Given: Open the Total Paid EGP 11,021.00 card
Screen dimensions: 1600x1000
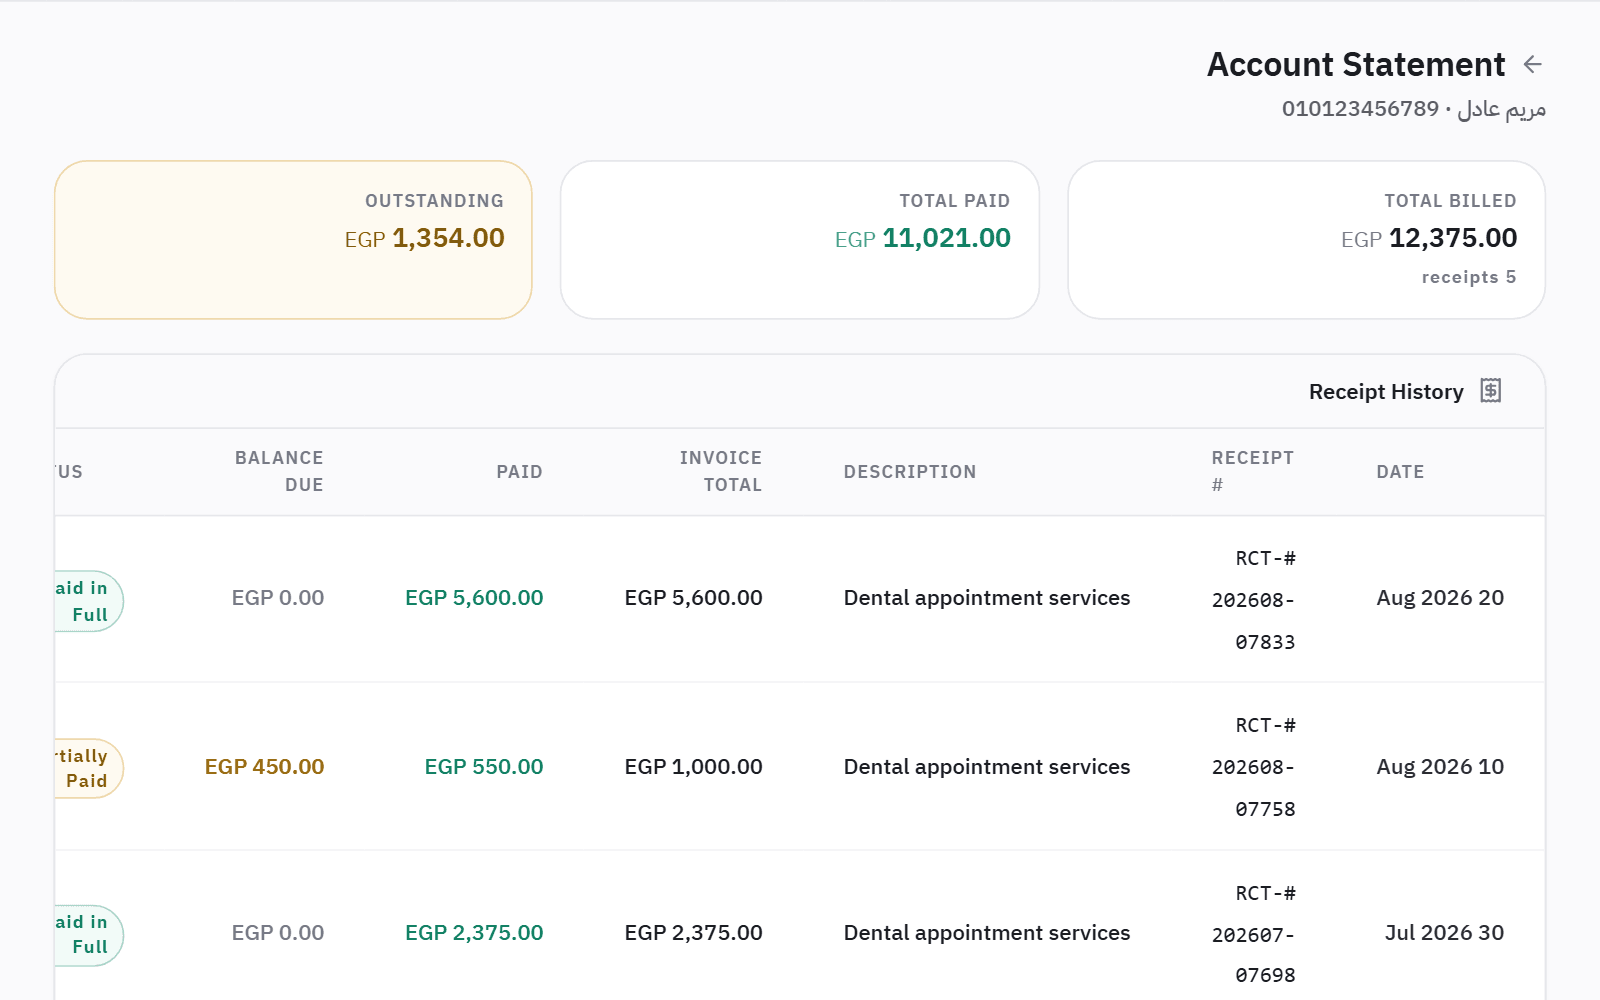Looking at the screenshot, I should 800,240.
